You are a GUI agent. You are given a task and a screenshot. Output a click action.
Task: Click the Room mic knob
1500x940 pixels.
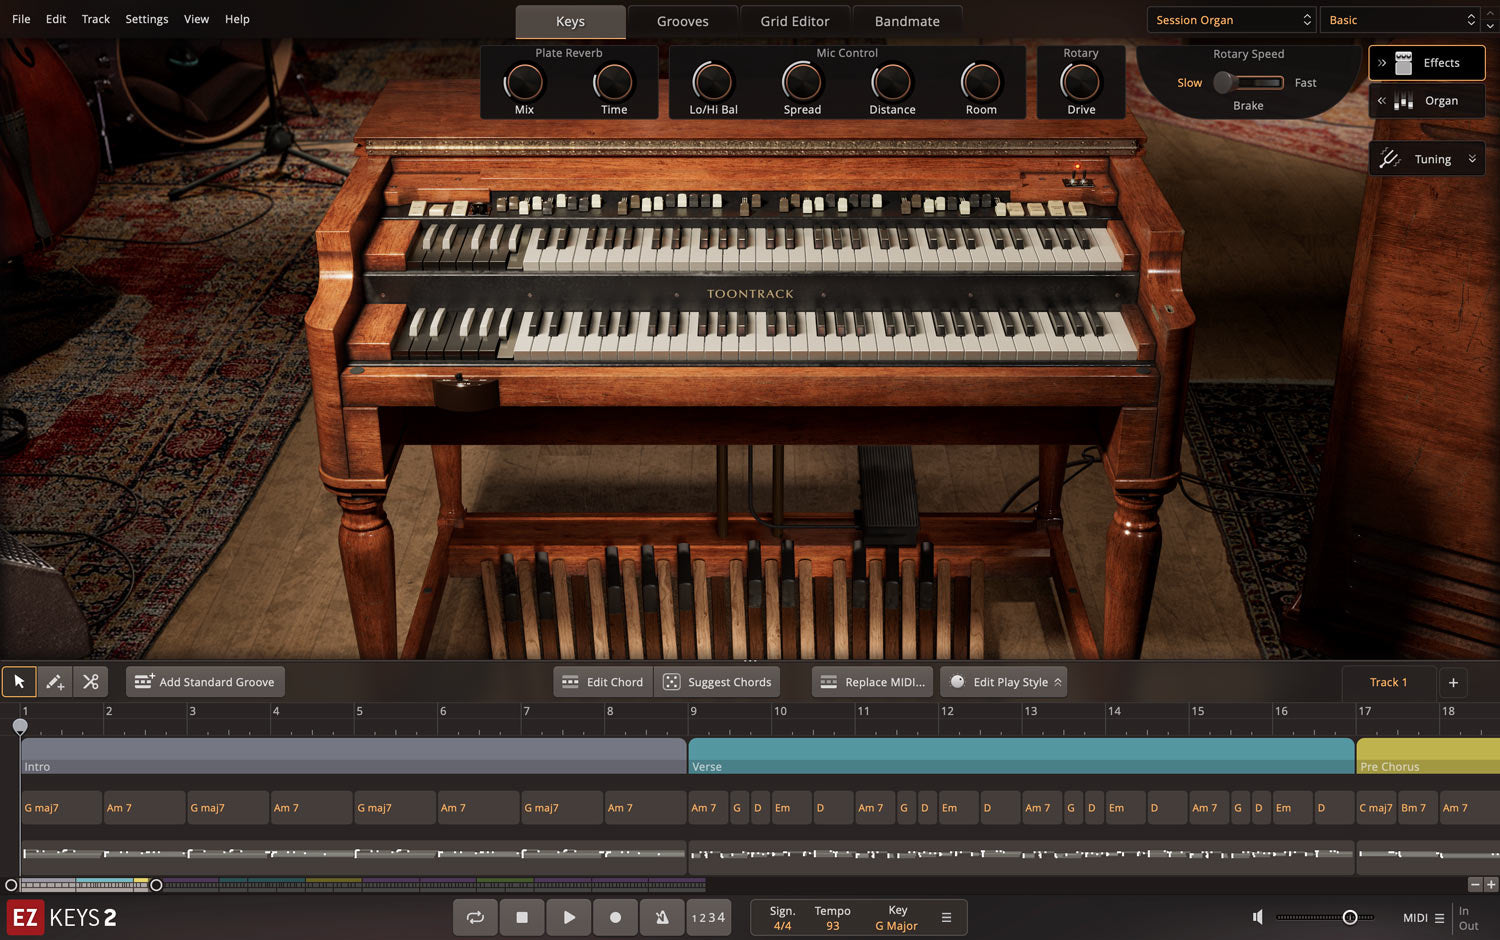(981, 82)
